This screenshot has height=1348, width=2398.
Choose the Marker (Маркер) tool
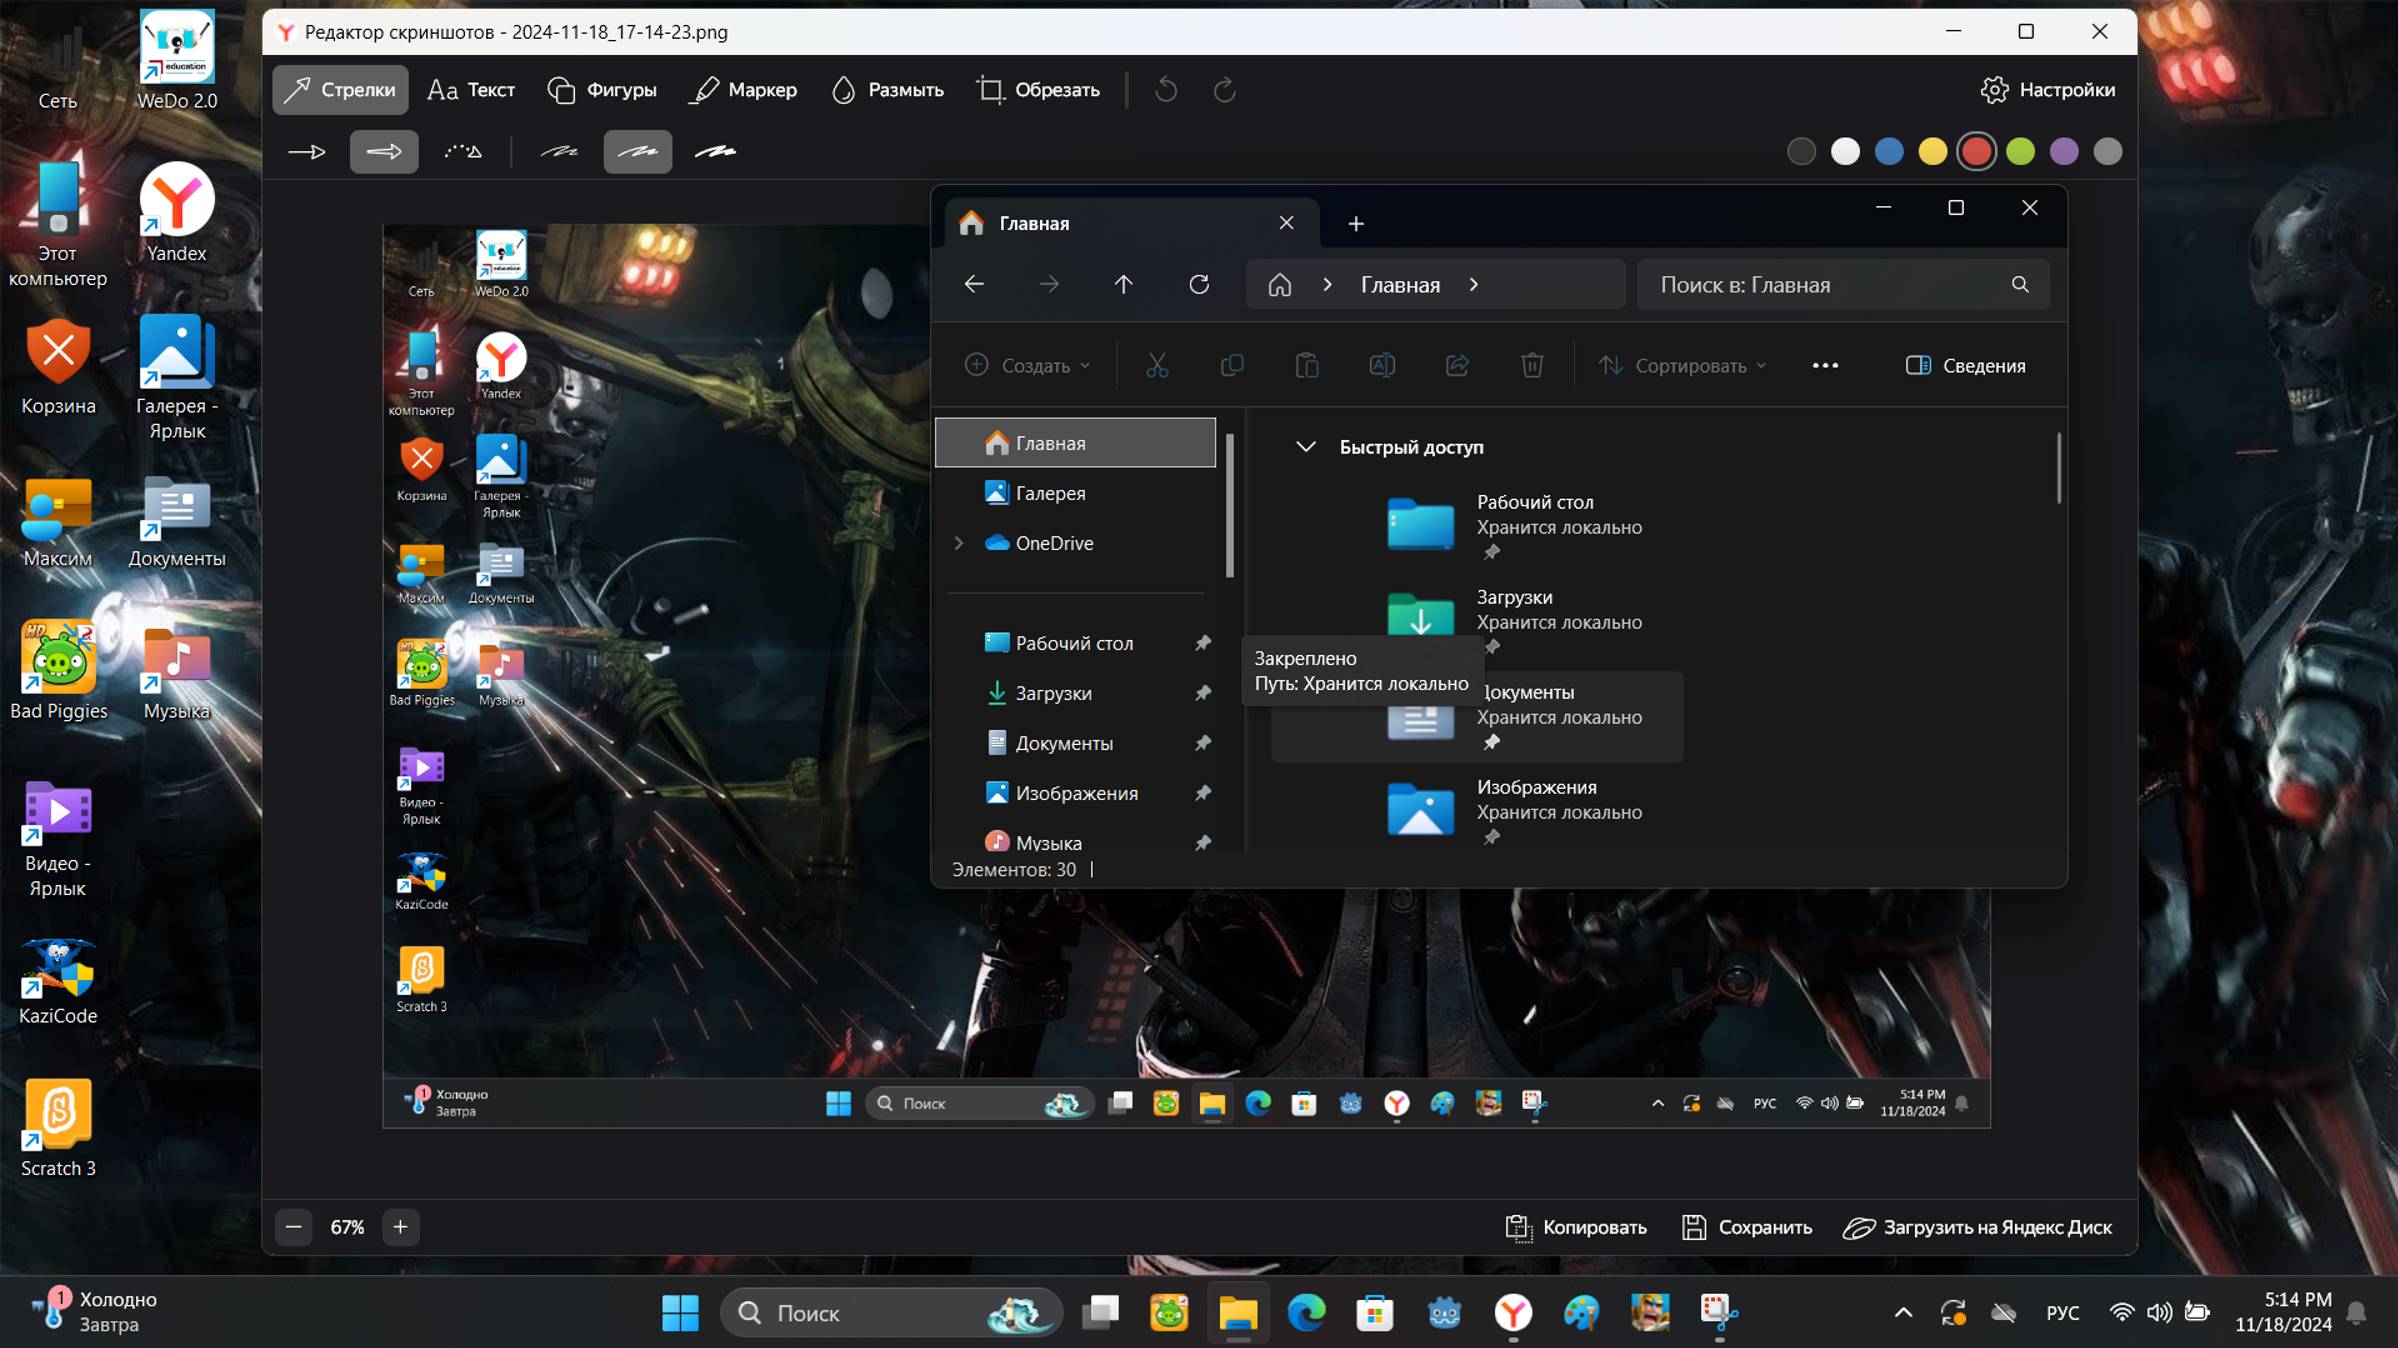click(743, 90)
